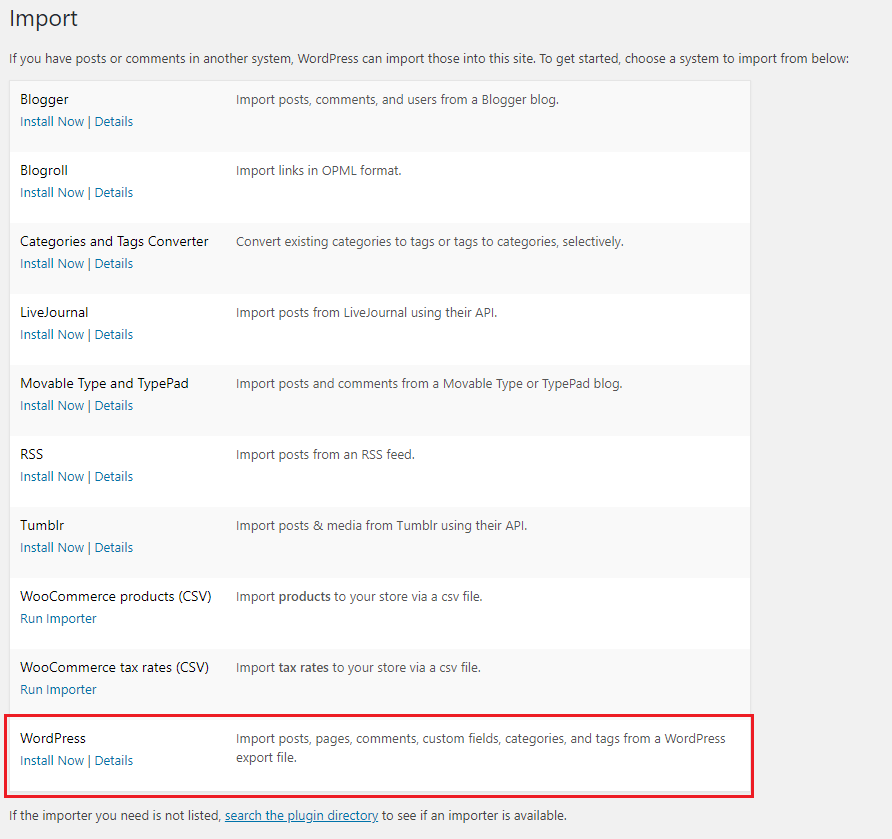Click the intro paragraph about importing posts
The width and height of the screenshot is (892, 839).
tap(429, 59)
